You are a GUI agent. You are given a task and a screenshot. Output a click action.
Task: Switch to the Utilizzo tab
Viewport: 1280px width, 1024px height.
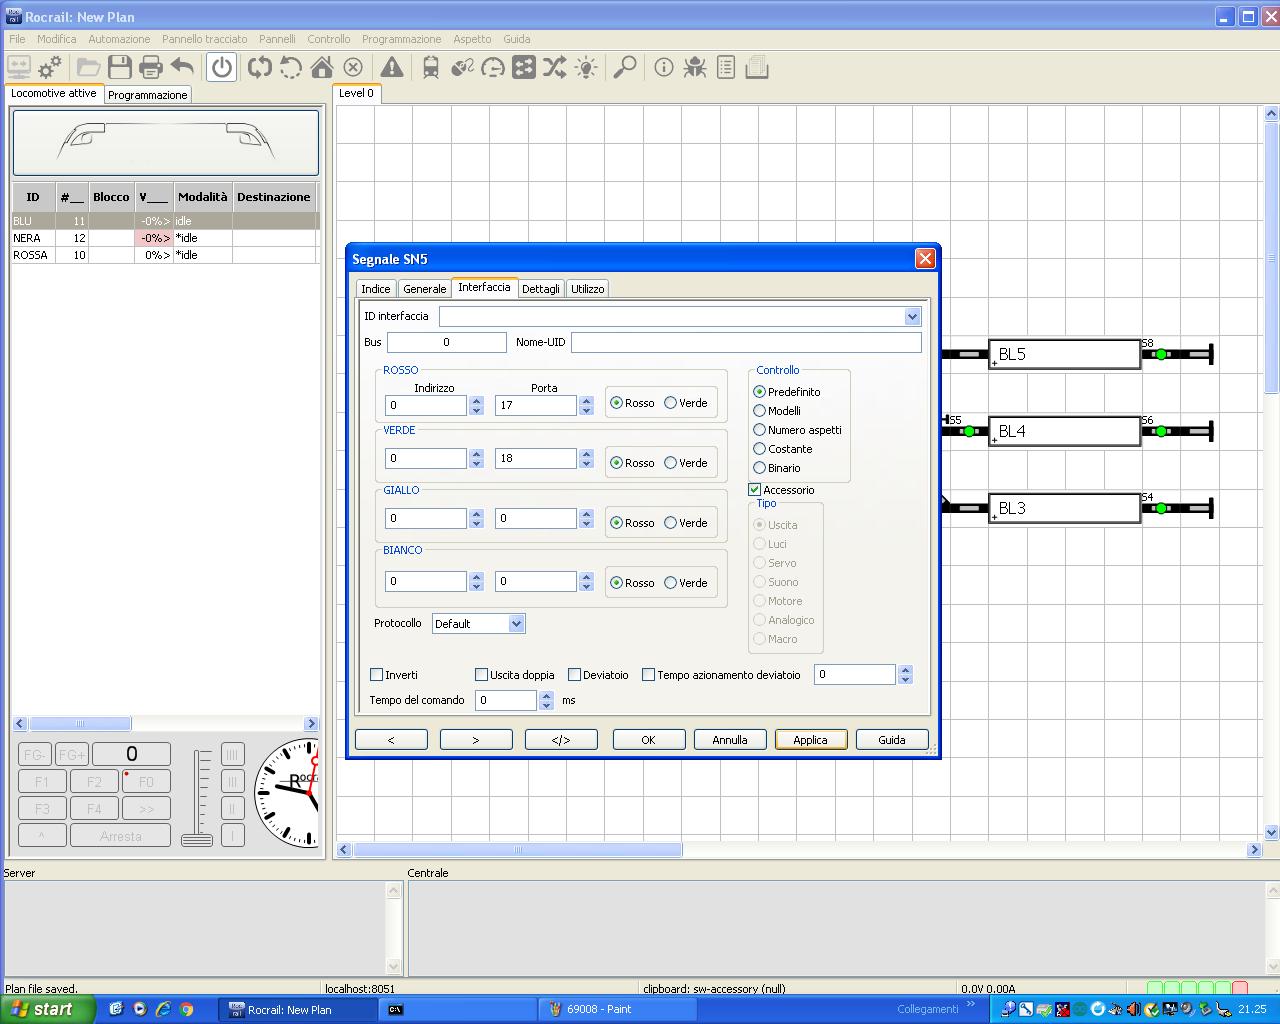(x=588, y=289)
